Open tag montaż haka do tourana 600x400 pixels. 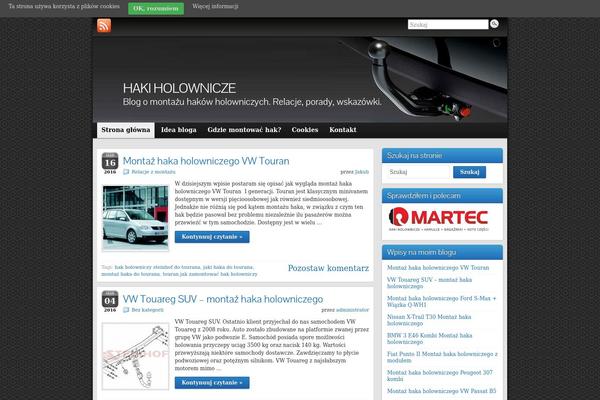(130, 274)
